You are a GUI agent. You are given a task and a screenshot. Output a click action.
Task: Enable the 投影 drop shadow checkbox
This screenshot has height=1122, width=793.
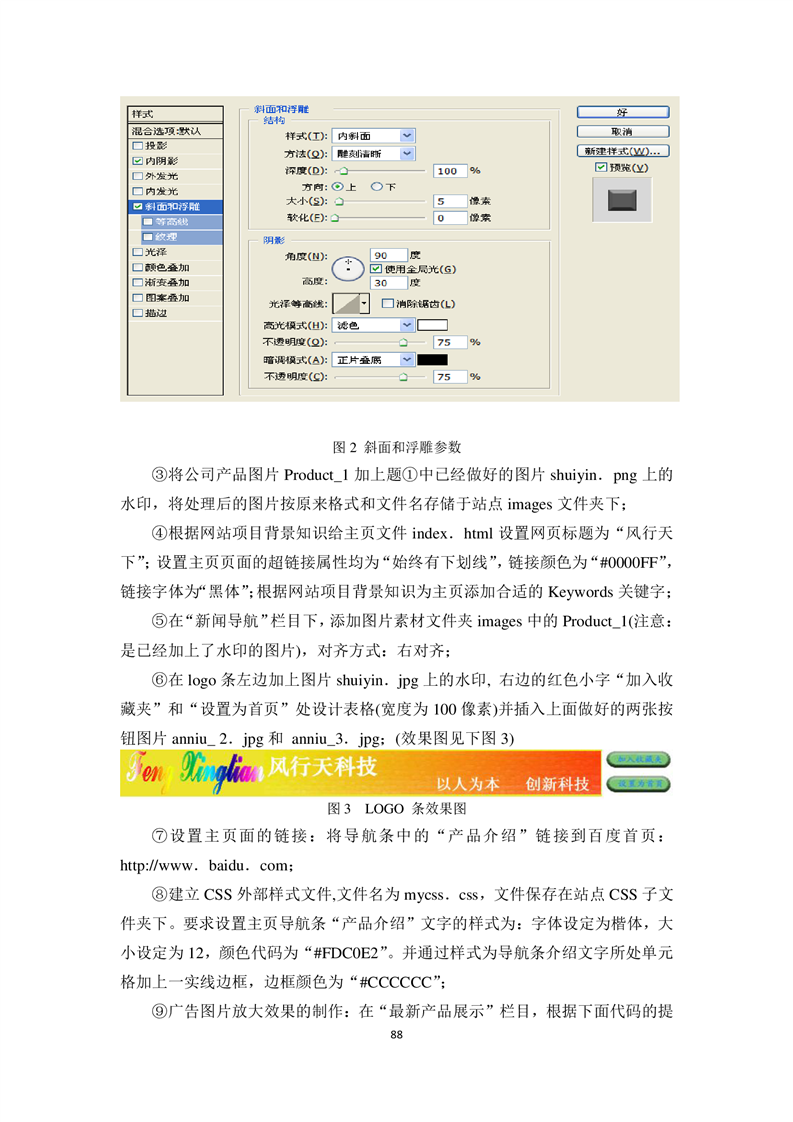click(x=137, y=145)
